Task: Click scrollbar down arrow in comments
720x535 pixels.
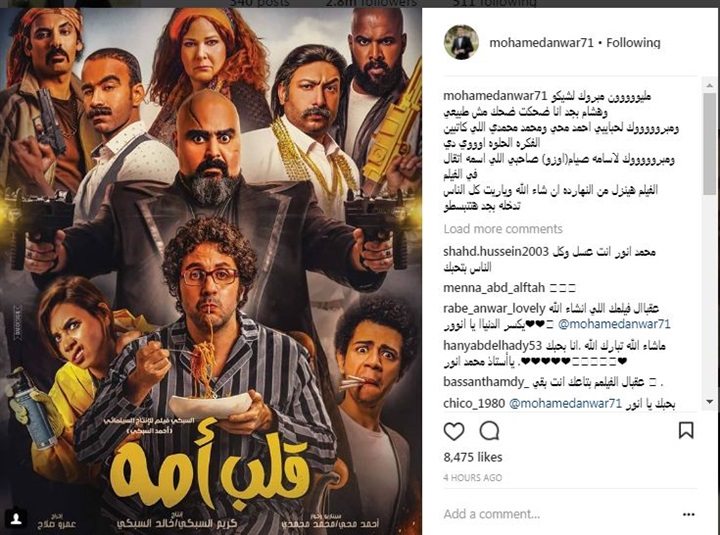Action: coord(709,402)
